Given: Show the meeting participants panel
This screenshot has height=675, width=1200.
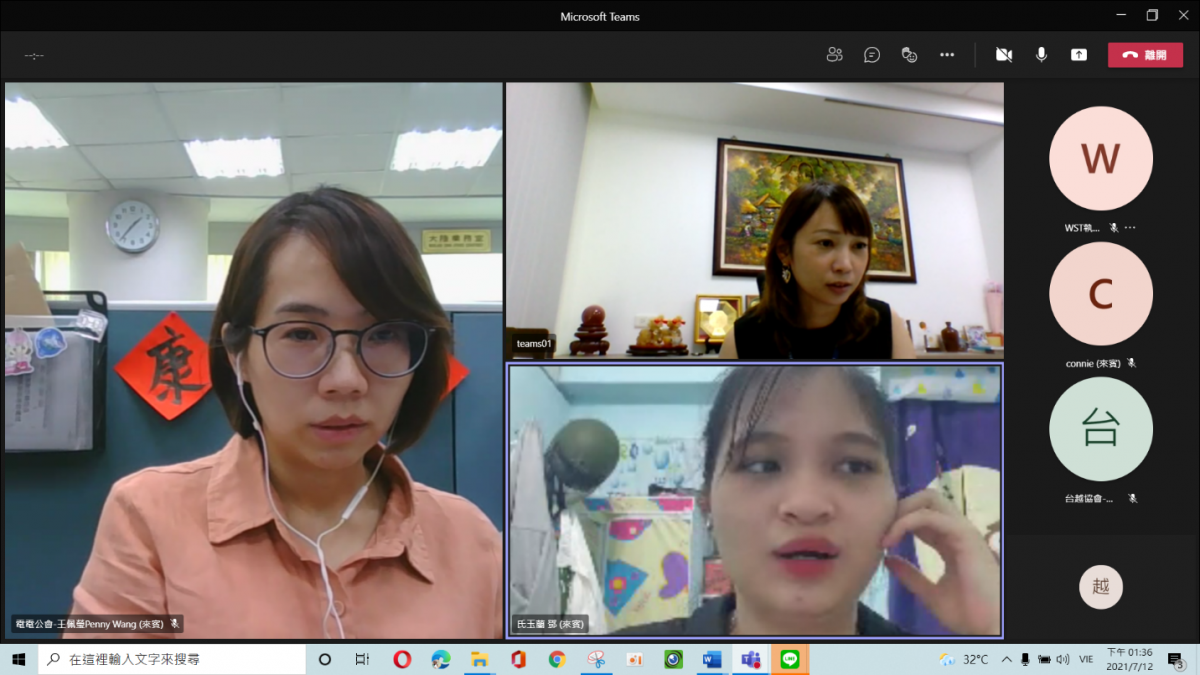Looking at the screenshot, I should 834,55.
